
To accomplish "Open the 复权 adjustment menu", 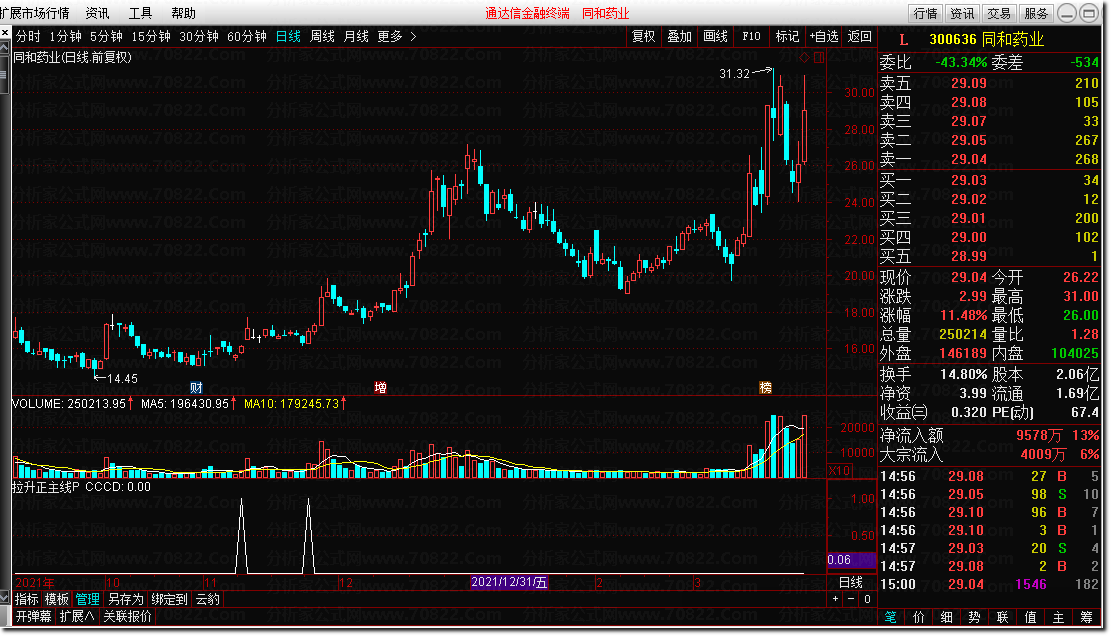I will [x=643, y=36].
